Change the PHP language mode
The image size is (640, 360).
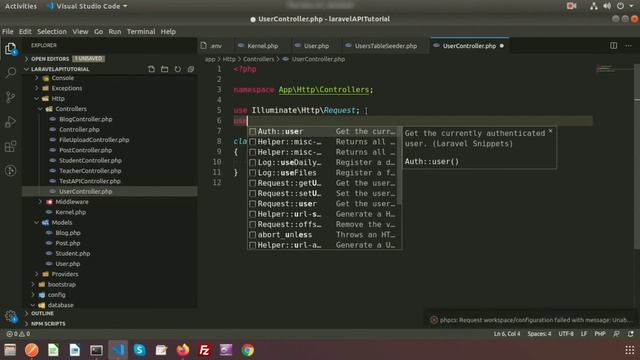(600, 333)
